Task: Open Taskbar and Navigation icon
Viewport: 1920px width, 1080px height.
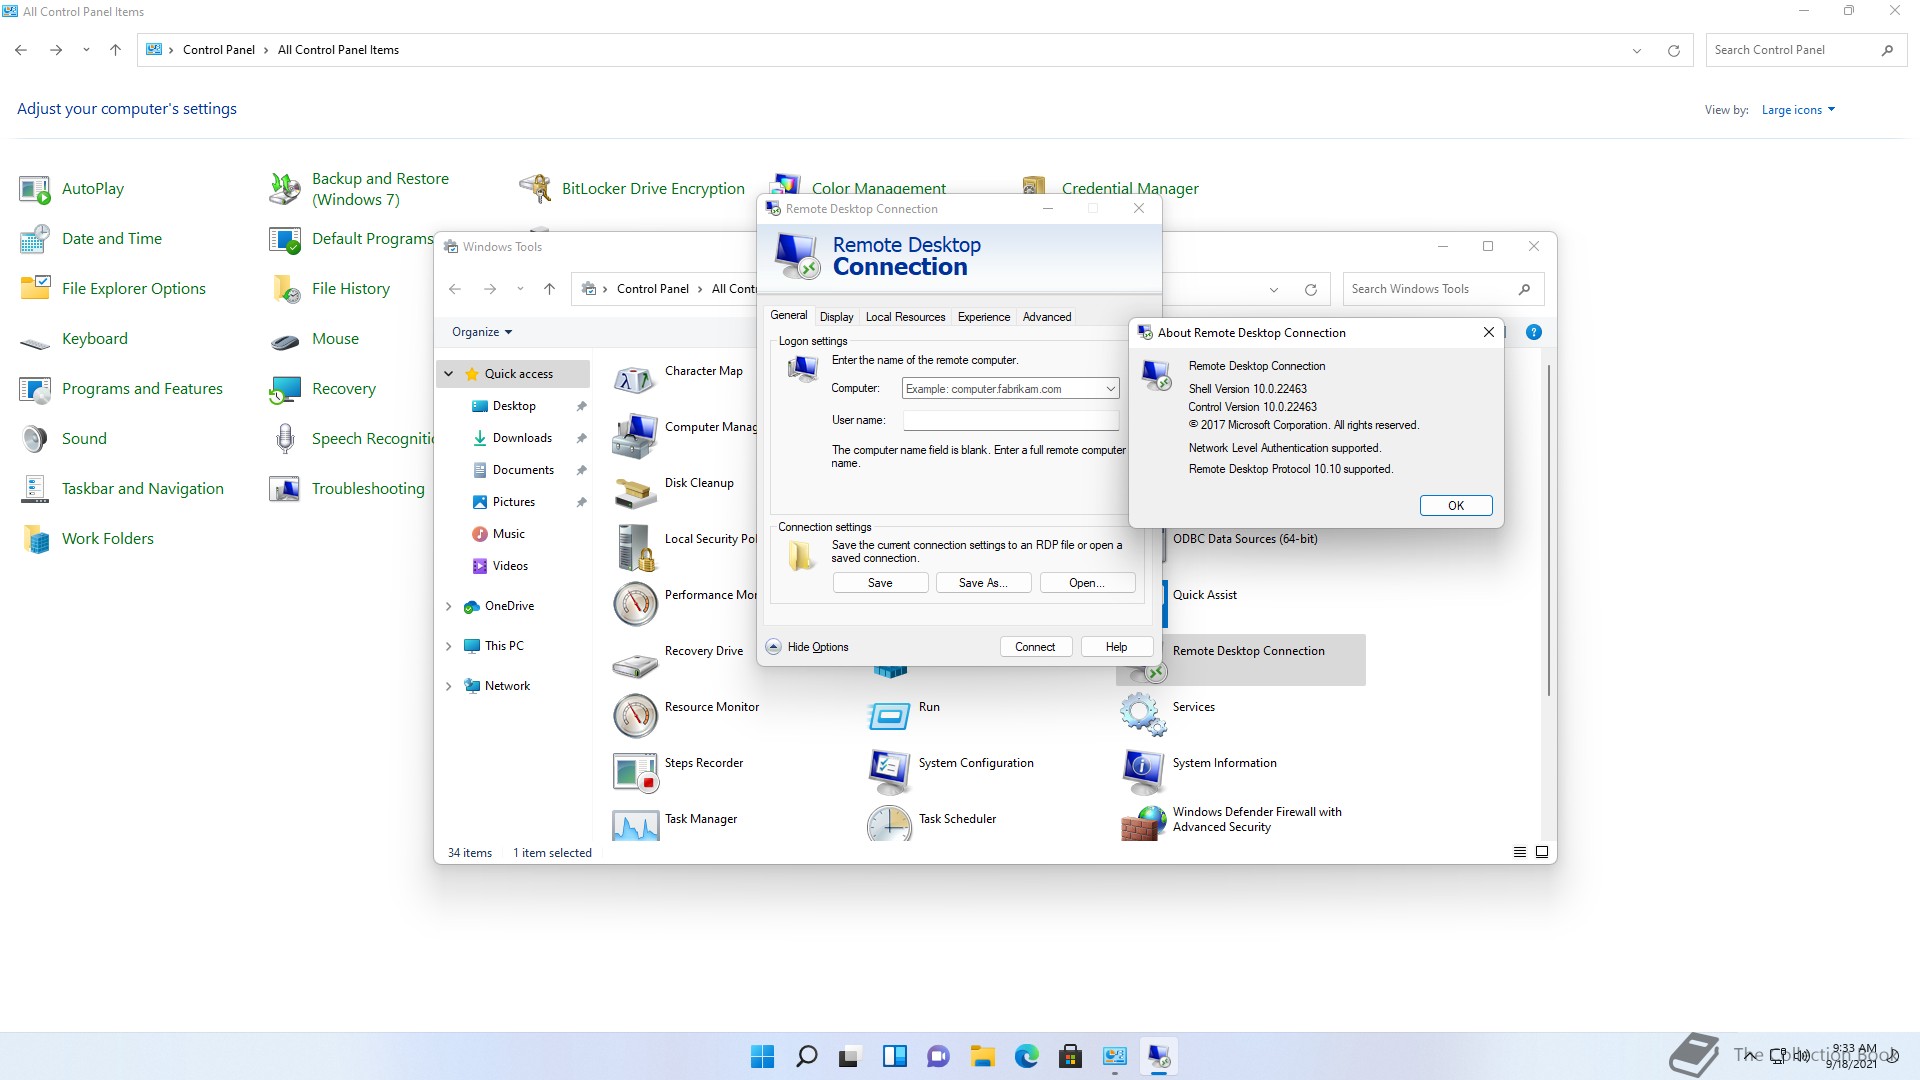Action: click(35, 489)
